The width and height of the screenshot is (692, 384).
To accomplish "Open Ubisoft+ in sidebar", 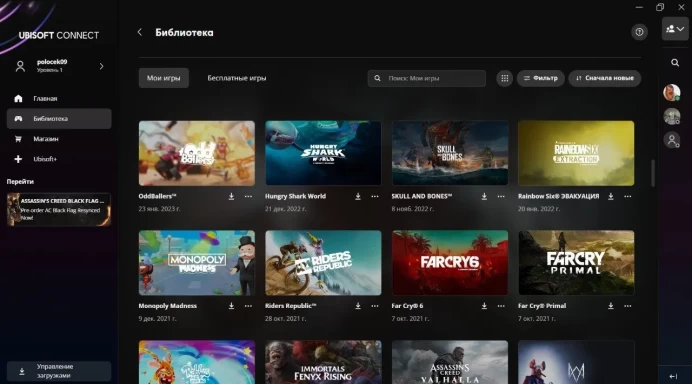I will click(x=59, y=159).
